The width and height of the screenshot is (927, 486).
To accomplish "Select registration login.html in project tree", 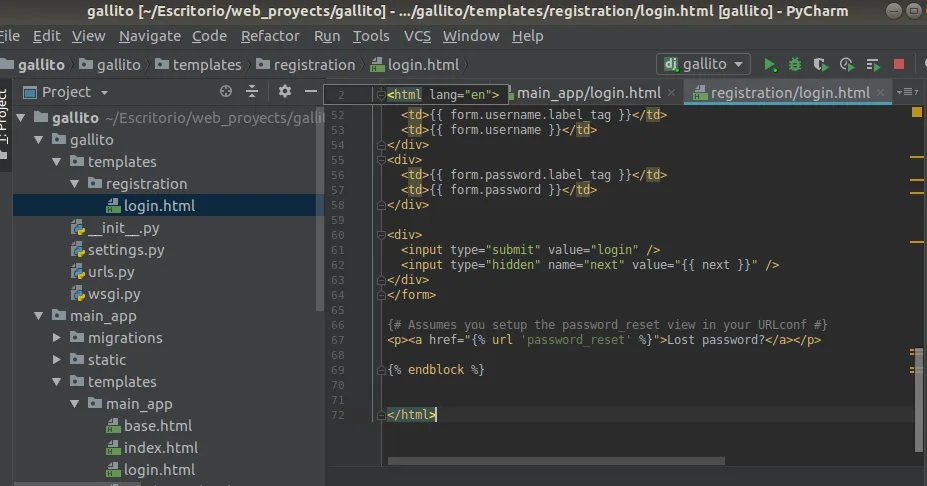I will pos(168,206).
